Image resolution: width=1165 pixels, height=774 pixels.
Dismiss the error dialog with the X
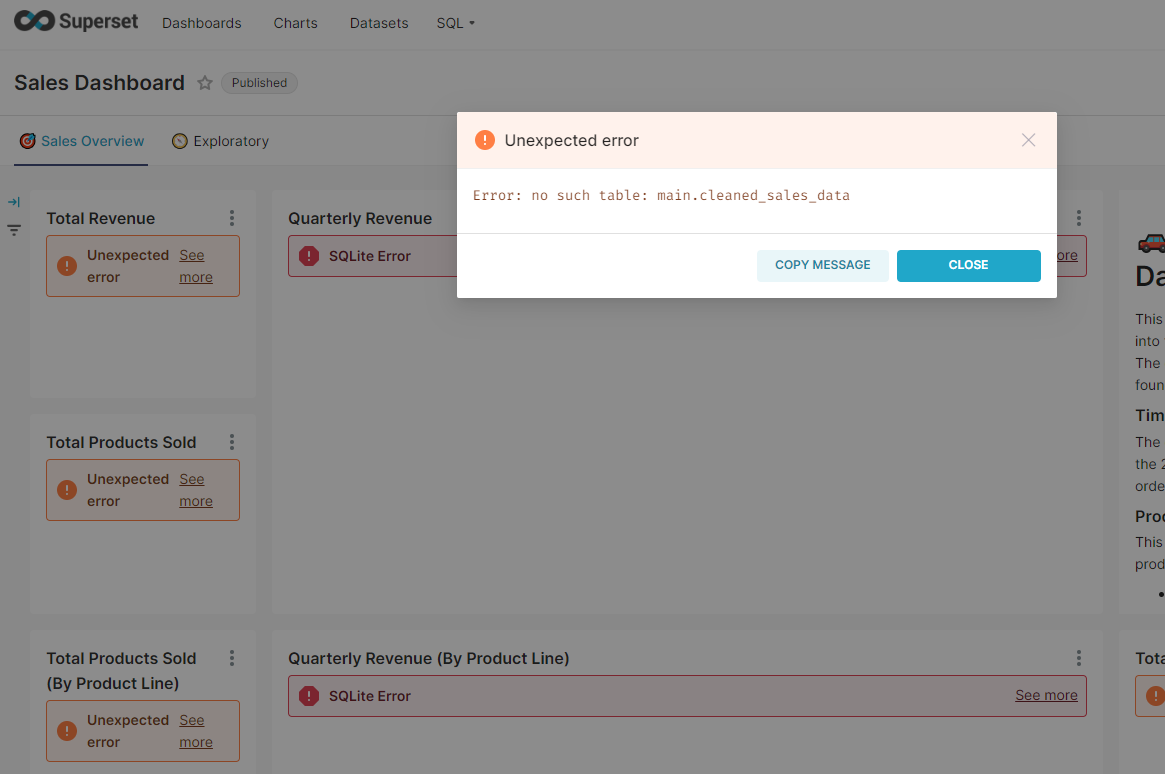tap(1028, 140)
